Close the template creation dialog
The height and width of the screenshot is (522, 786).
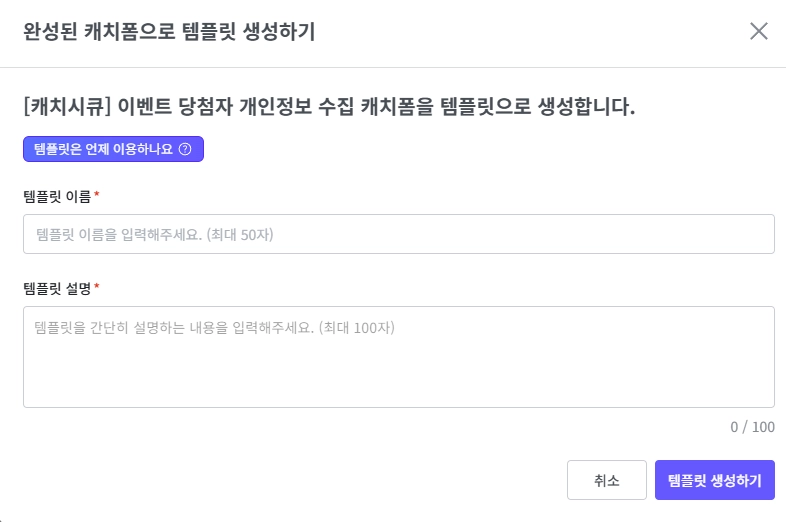759,31
